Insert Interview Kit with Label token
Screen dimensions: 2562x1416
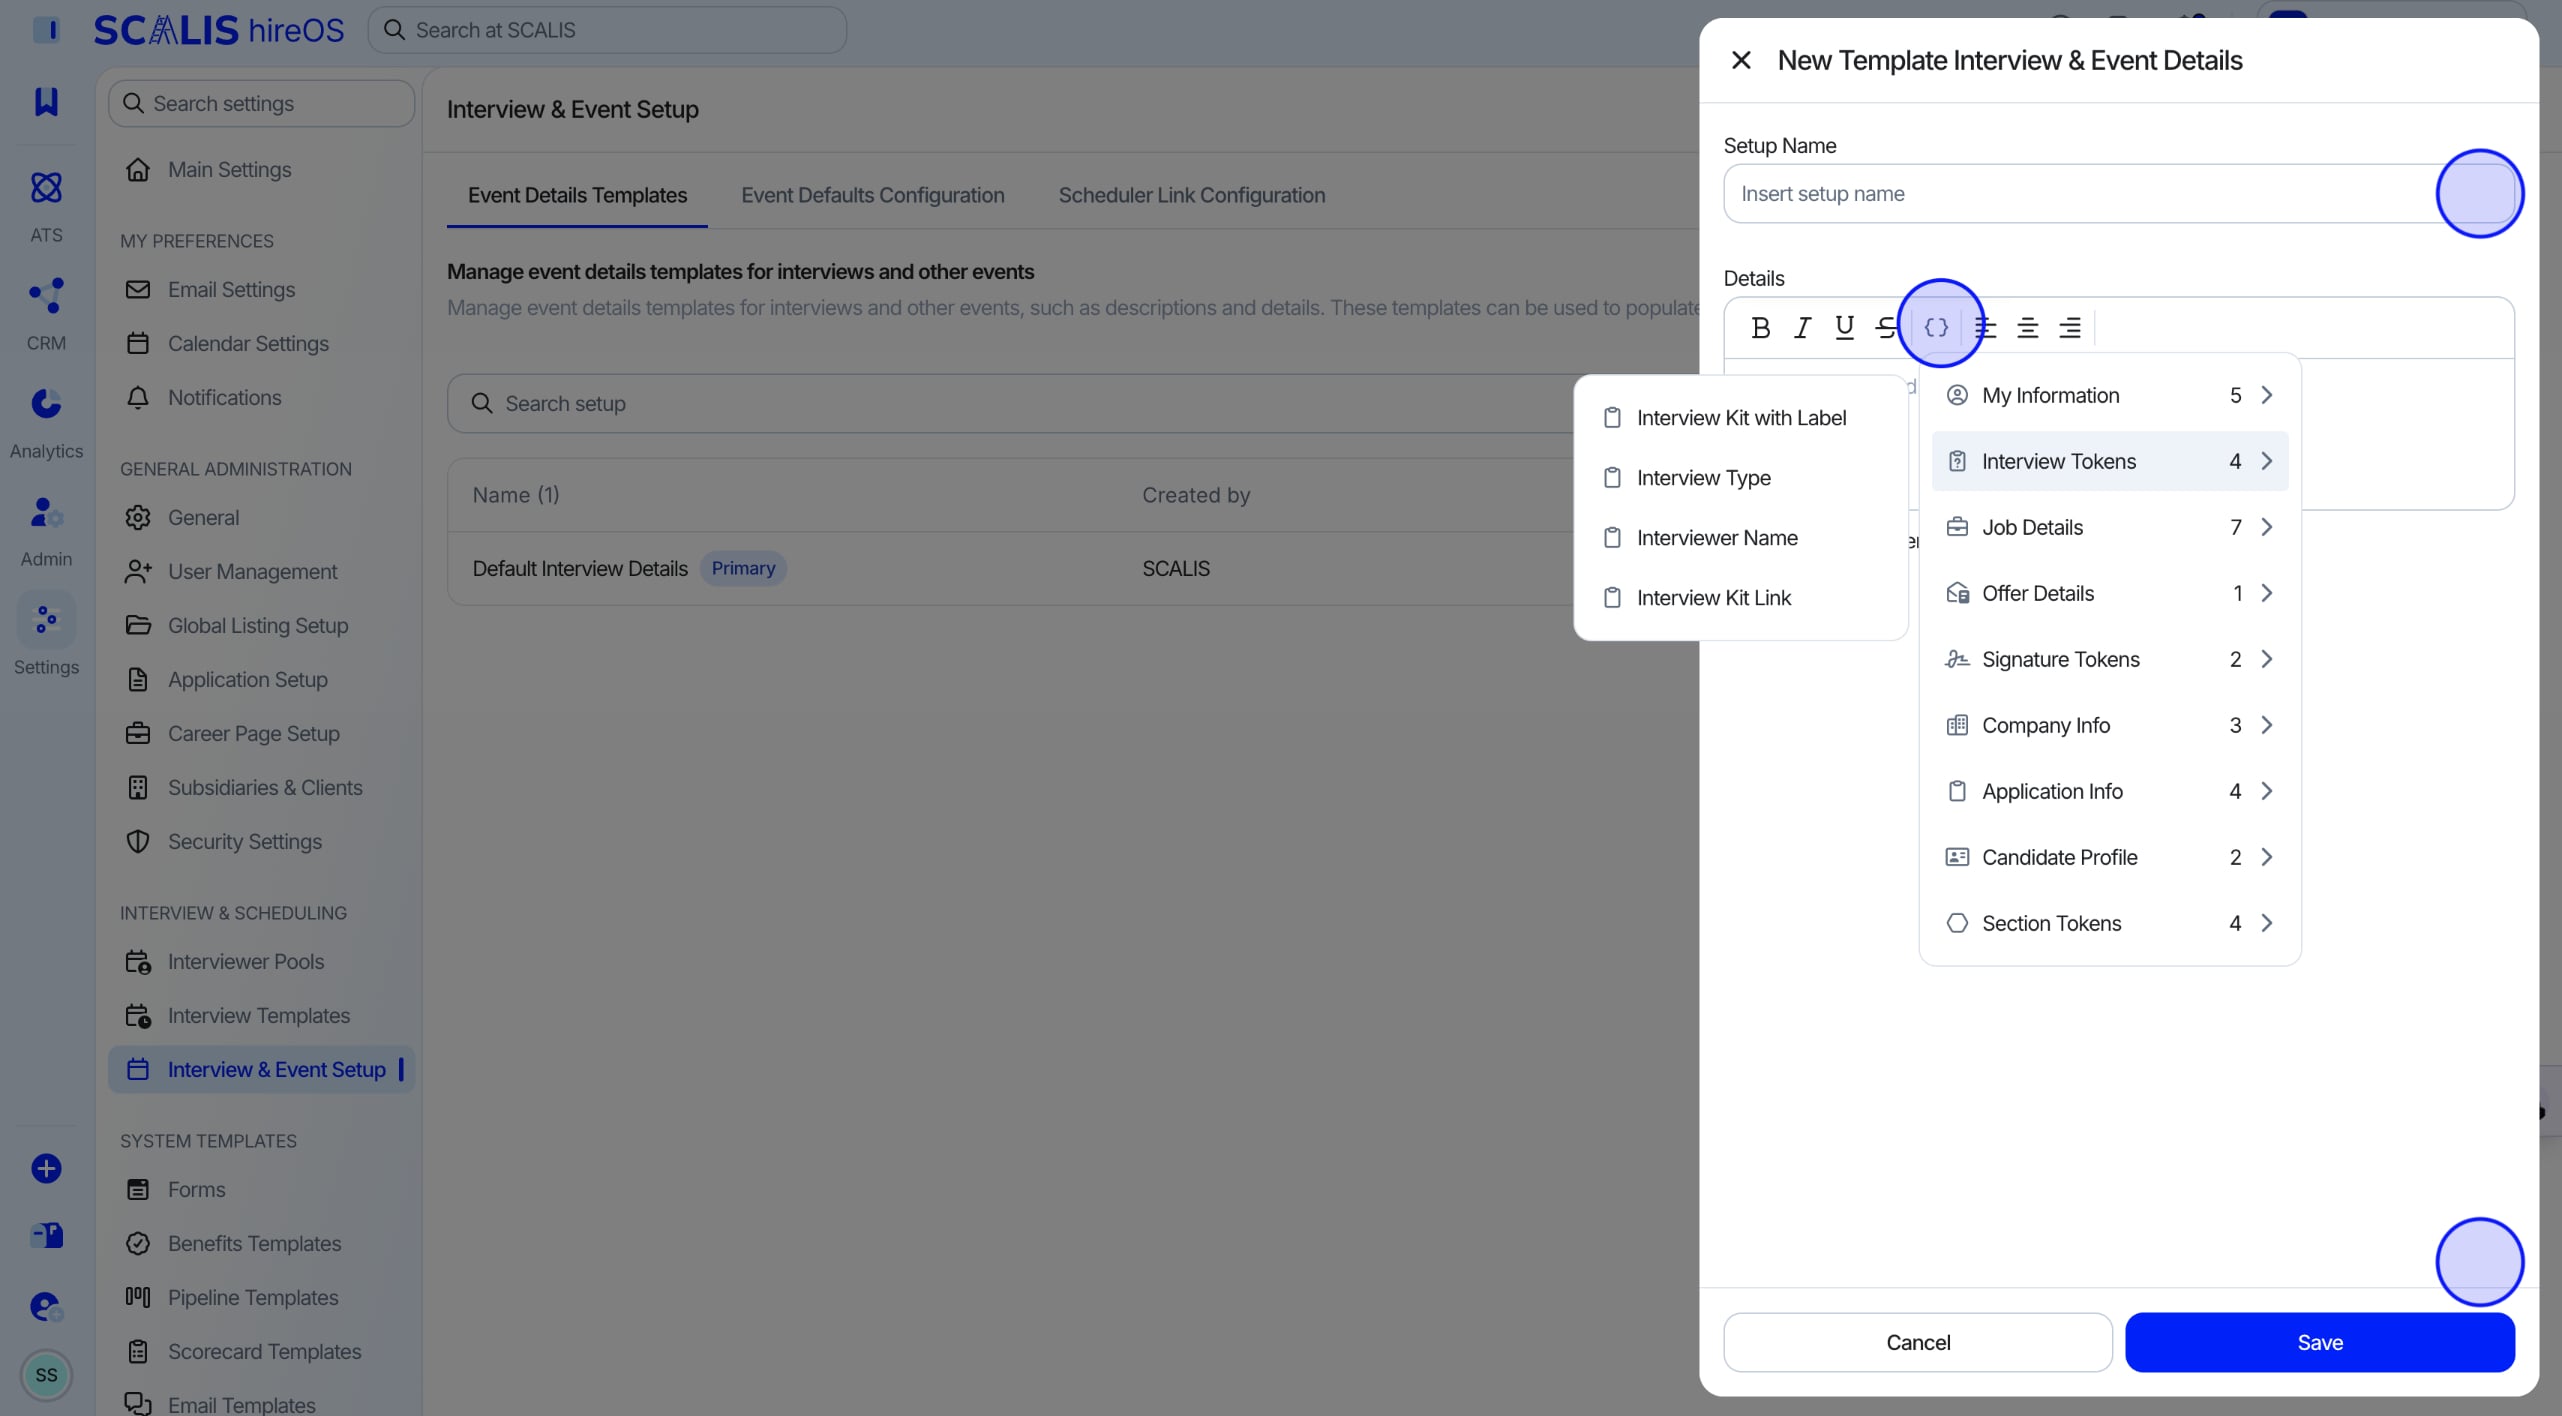pos(1741,418)
